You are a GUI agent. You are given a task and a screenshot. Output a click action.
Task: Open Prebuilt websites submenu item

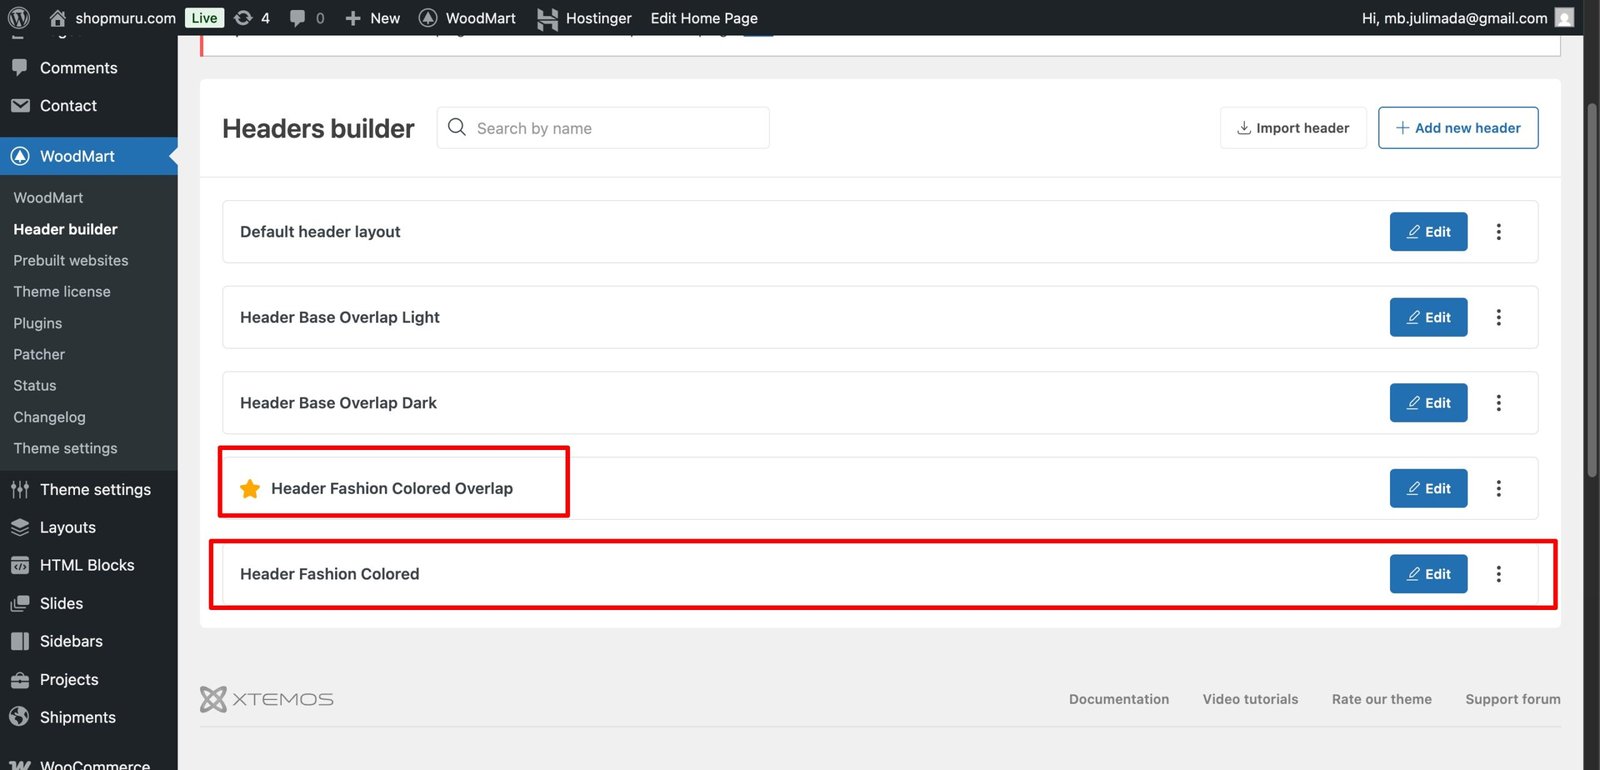point(71,260)
